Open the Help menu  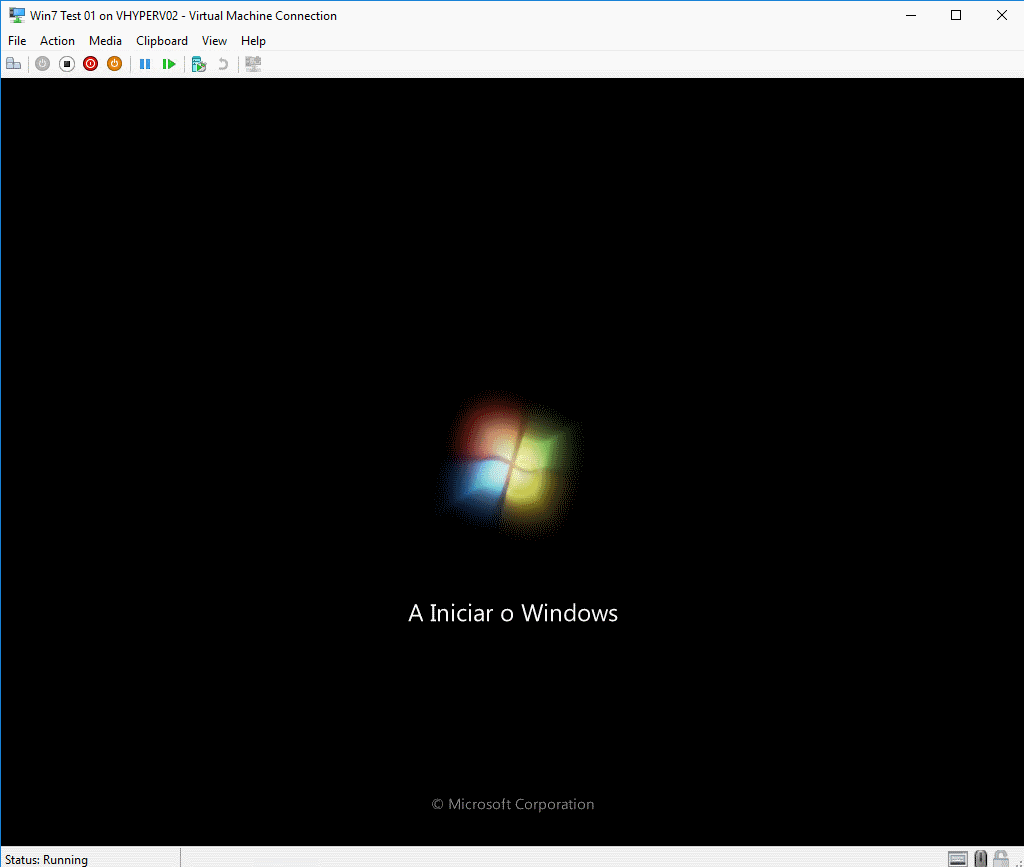(253, 40)
